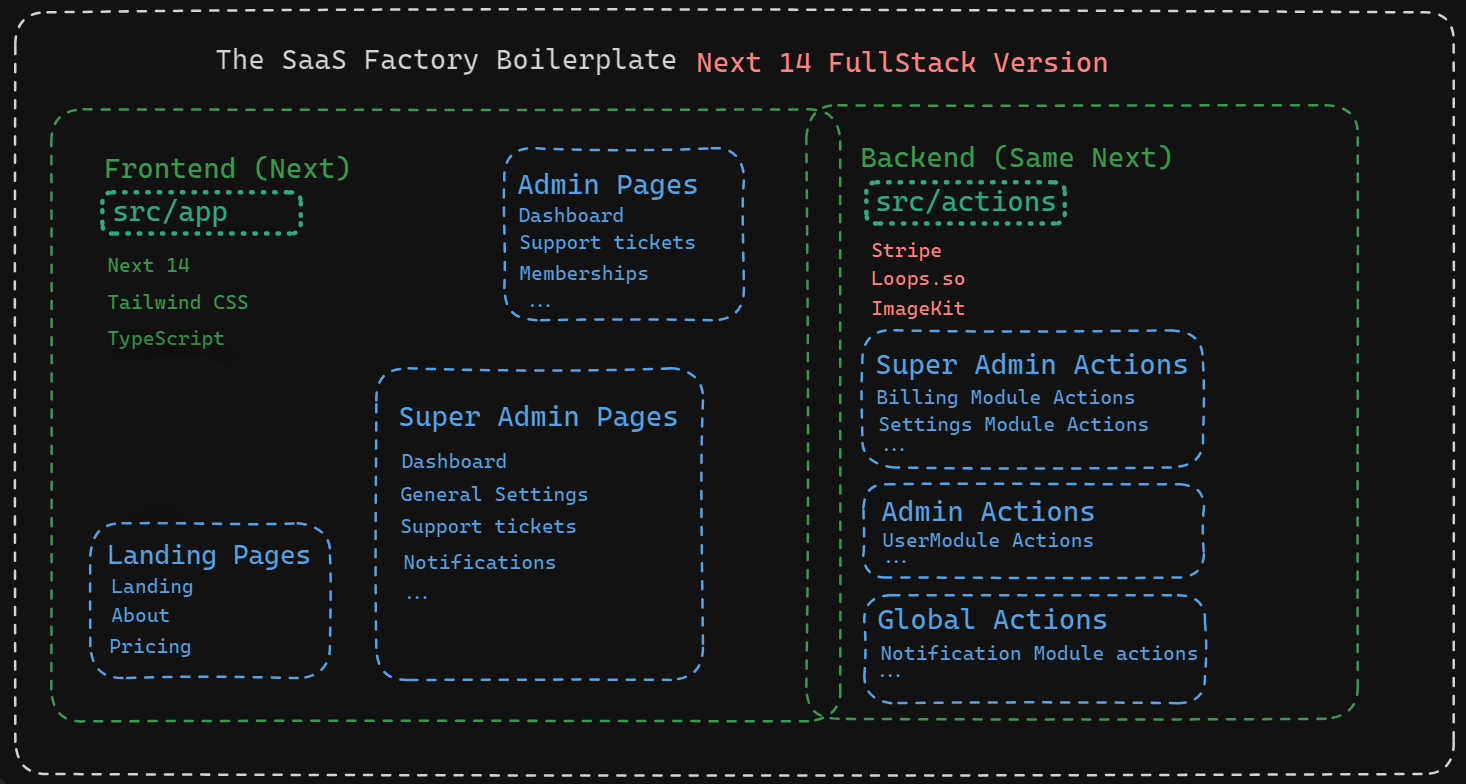Click the 'Pricing' item
Viewport: 1466px width, 784px height.
pyautogui.click(x=150, y=646)
